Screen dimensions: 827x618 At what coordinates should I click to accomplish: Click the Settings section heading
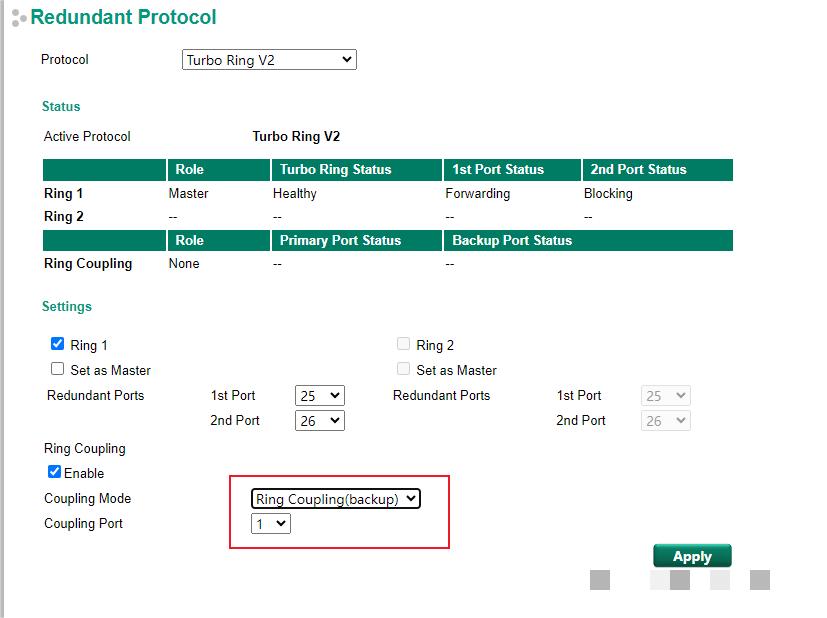(x=67, y=306)
